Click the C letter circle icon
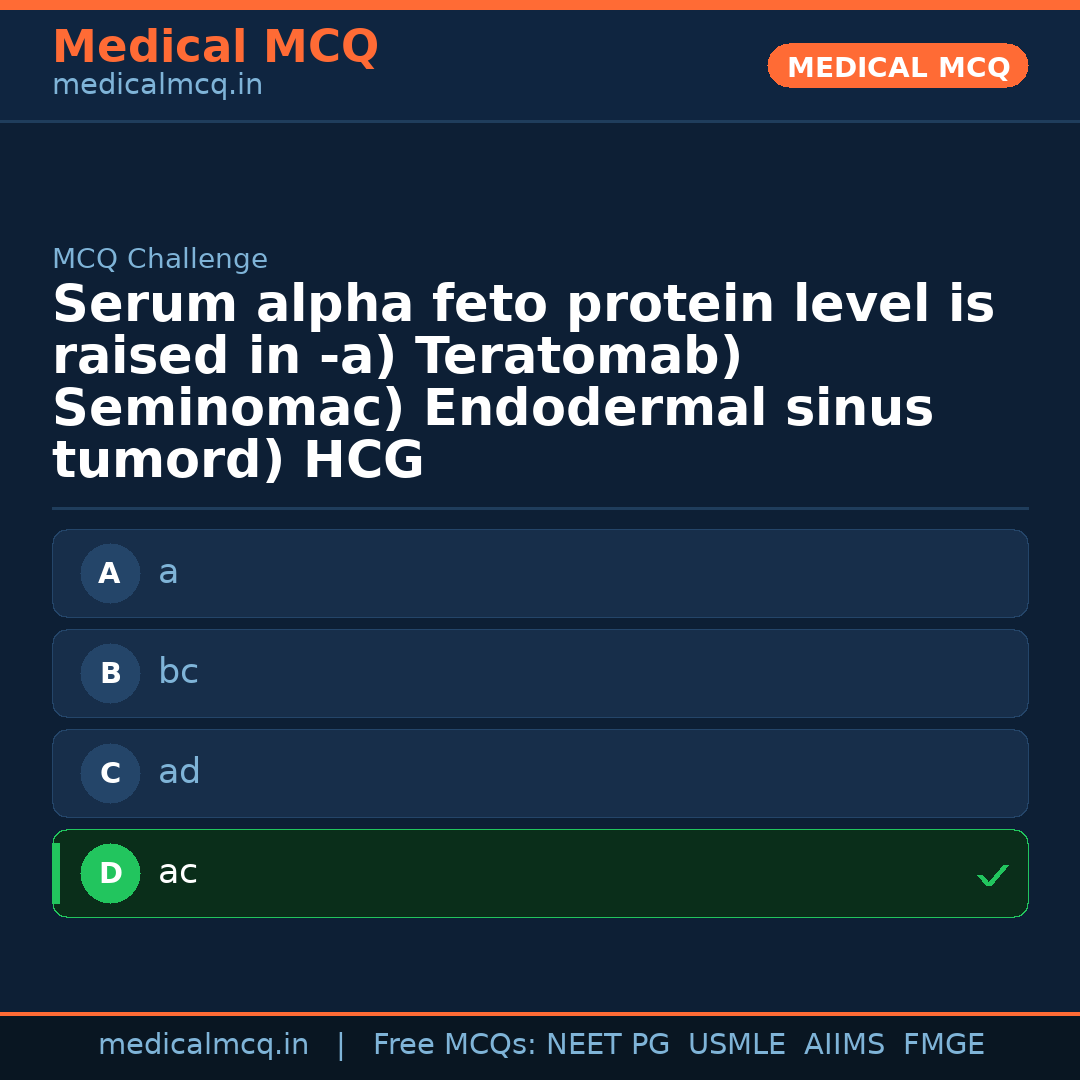This screenshot has width=1080, height=1080. [110, 773]
